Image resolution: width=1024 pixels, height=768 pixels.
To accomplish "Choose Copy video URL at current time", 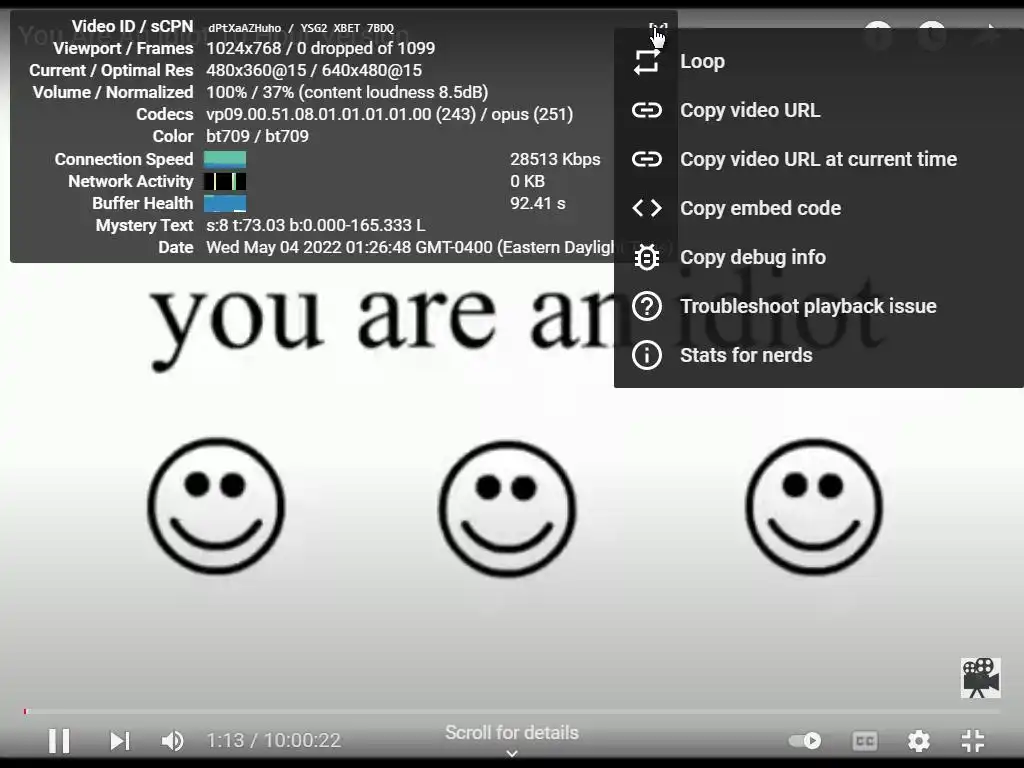I will click(818, 159).
